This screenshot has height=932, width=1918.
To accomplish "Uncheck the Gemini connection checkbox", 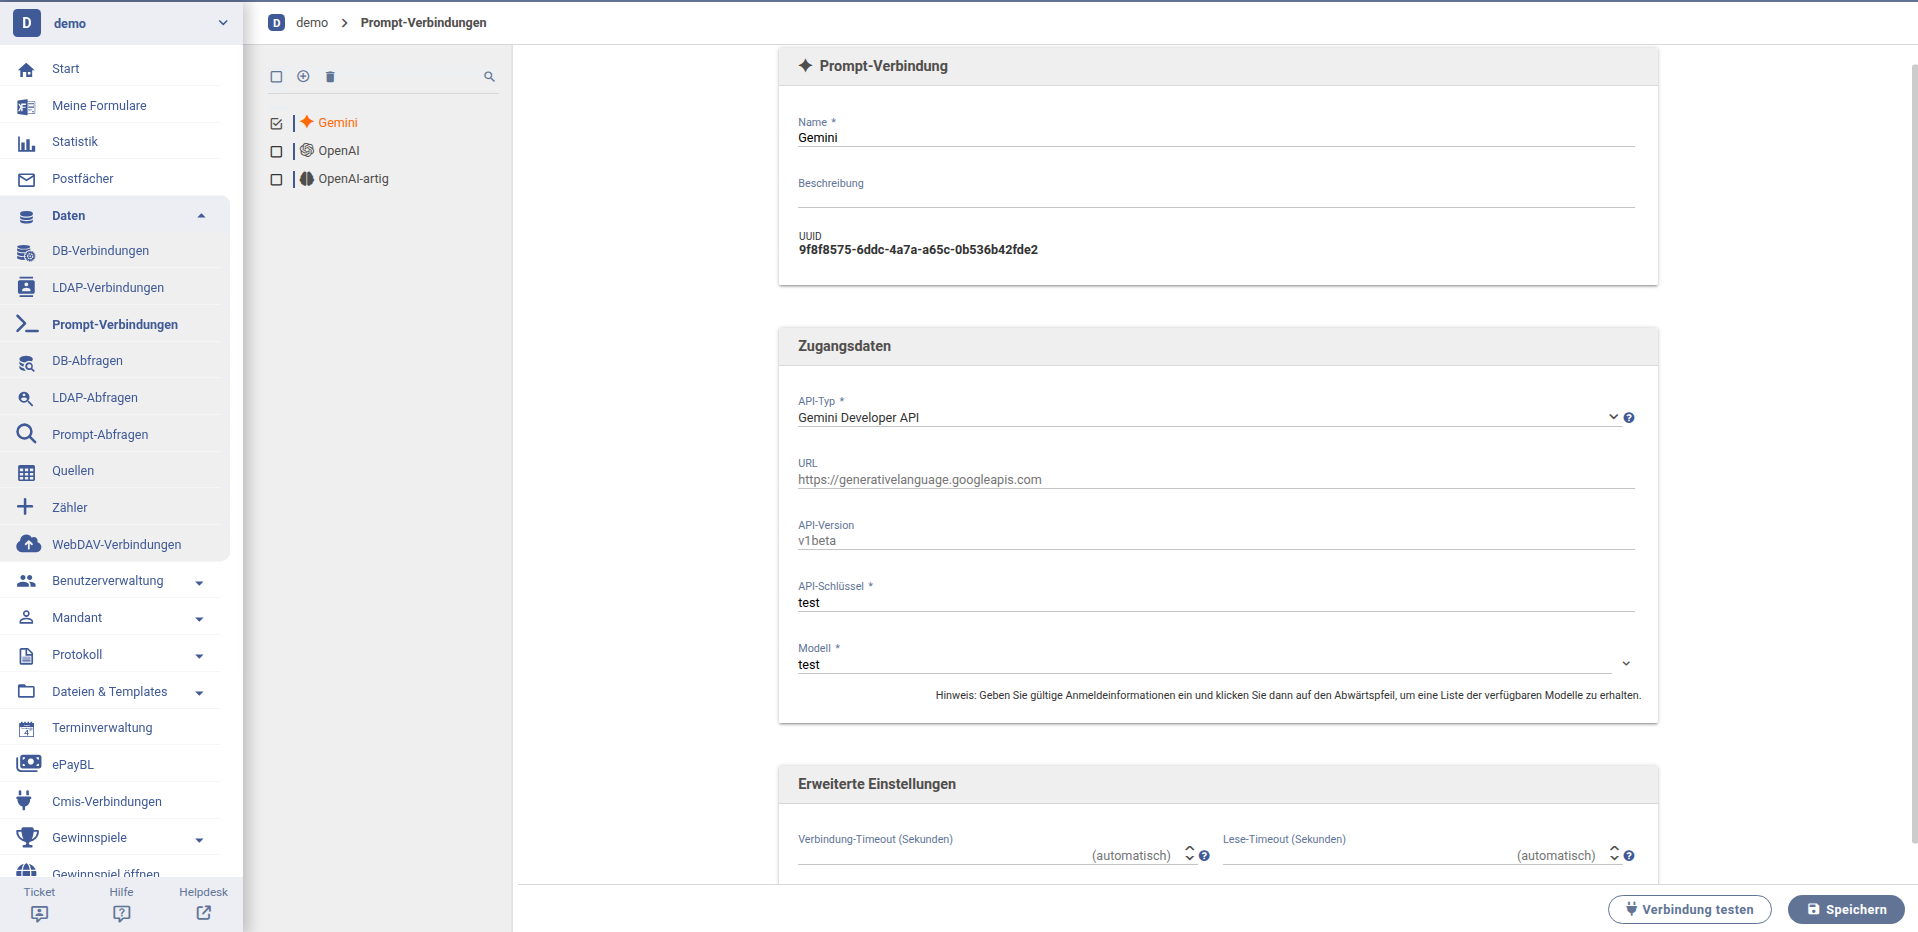I will pyautogui.click(x=277, y=124).
